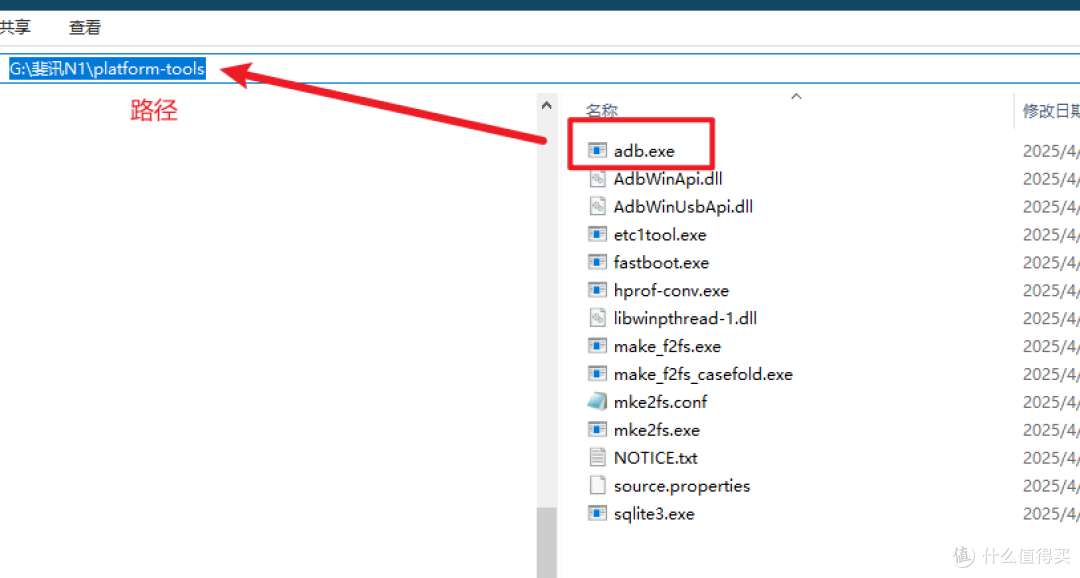Click the modified date of source.properties
The image size is (1080, 578).
click(x=1051, y=486)
